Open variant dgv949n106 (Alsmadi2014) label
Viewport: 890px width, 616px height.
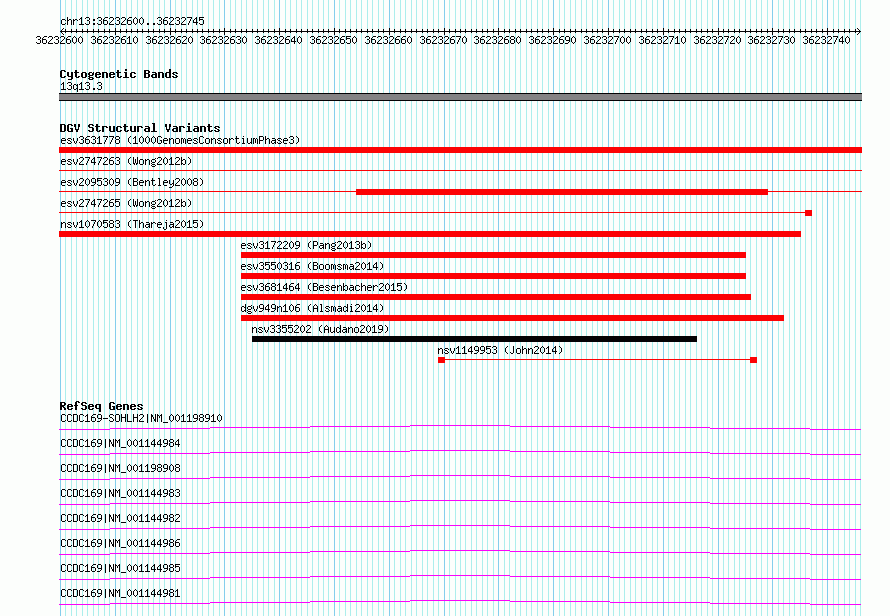pyautogui.click(x=312, y=308)
